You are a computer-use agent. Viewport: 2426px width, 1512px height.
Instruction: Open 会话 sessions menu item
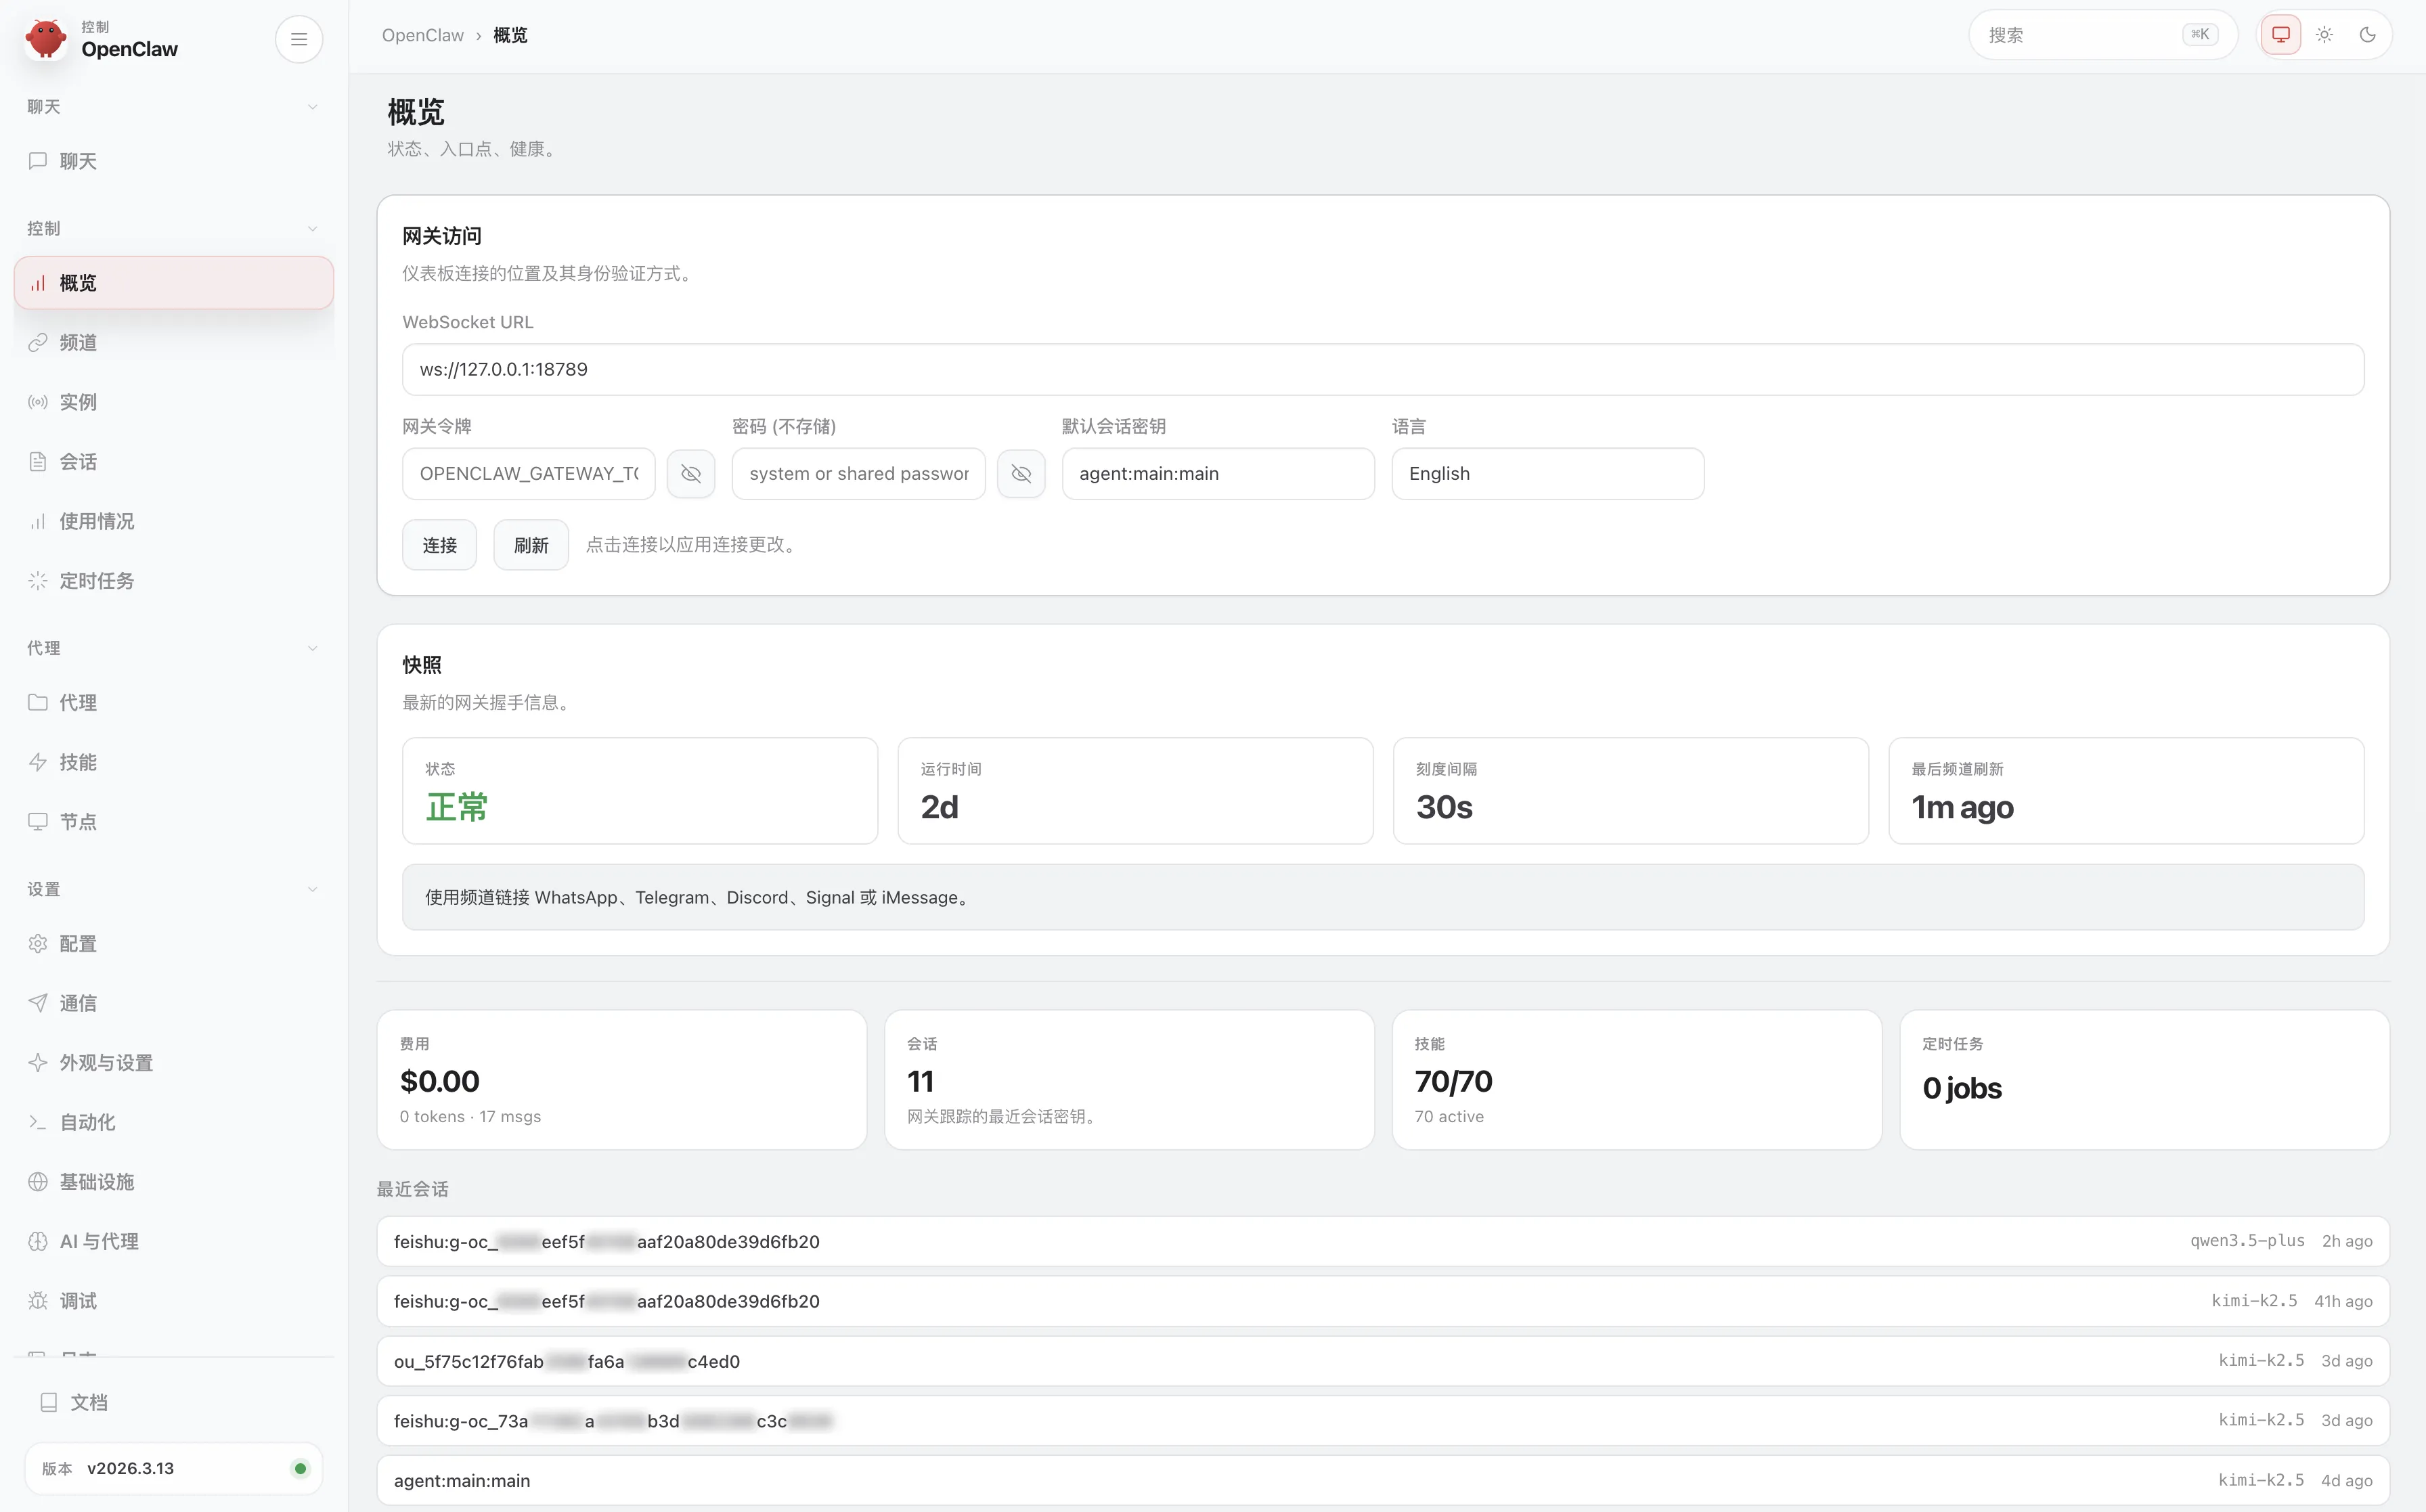point(78,461)
